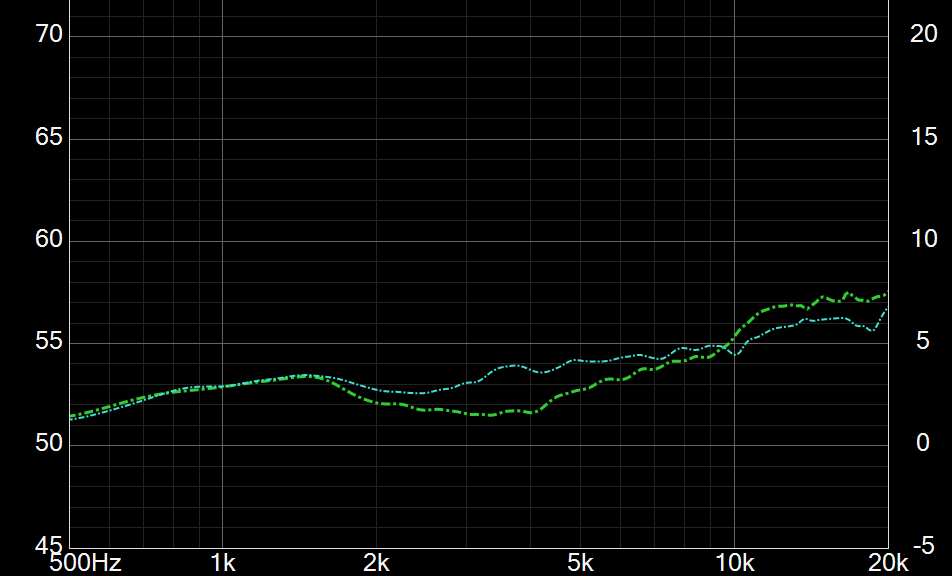Click the 2k frequency axis label
952x576 pixels.
[376, 563]
